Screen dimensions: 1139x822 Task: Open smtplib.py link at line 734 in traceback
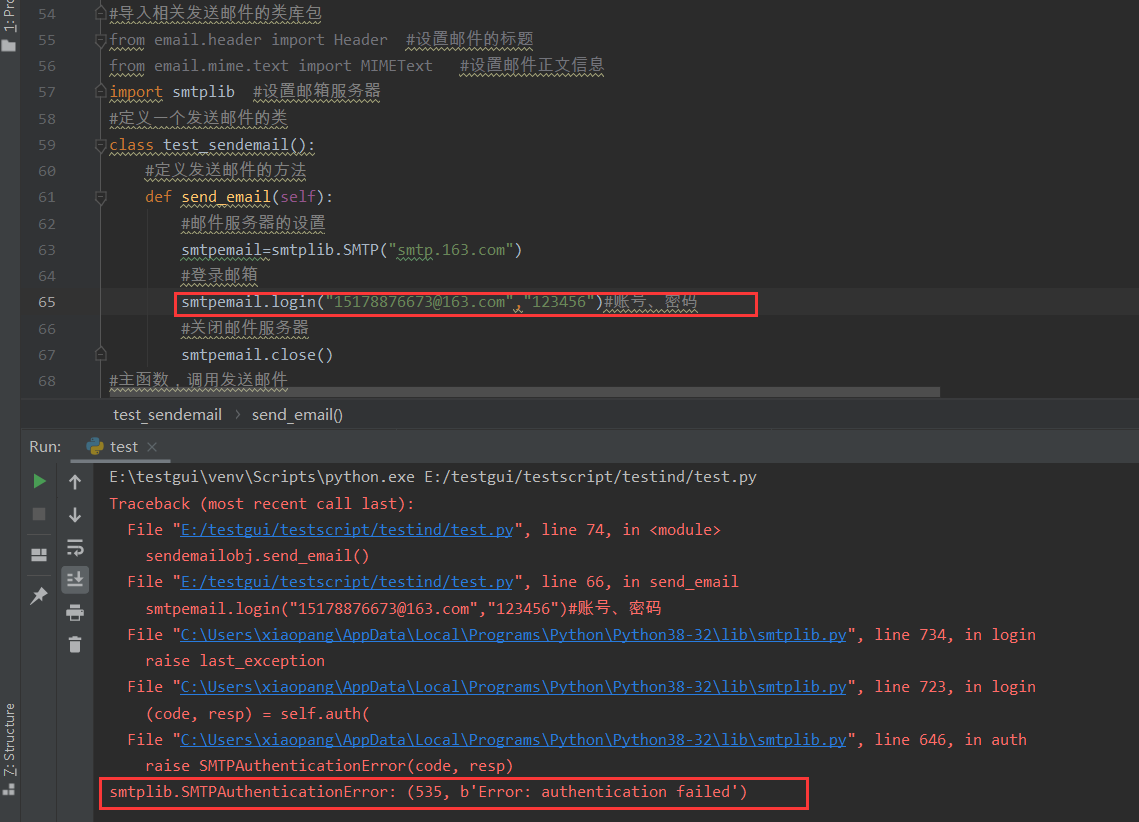pos(513,635)
